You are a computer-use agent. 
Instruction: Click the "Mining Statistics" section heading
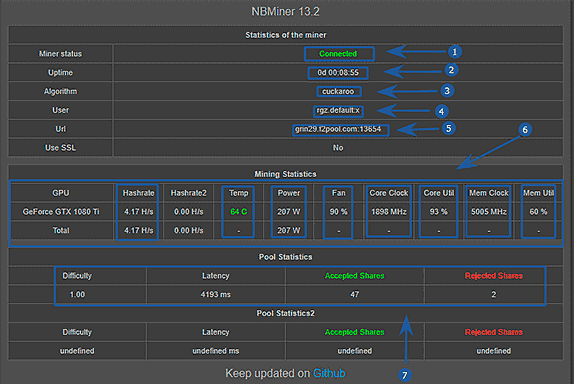point(286,174)
